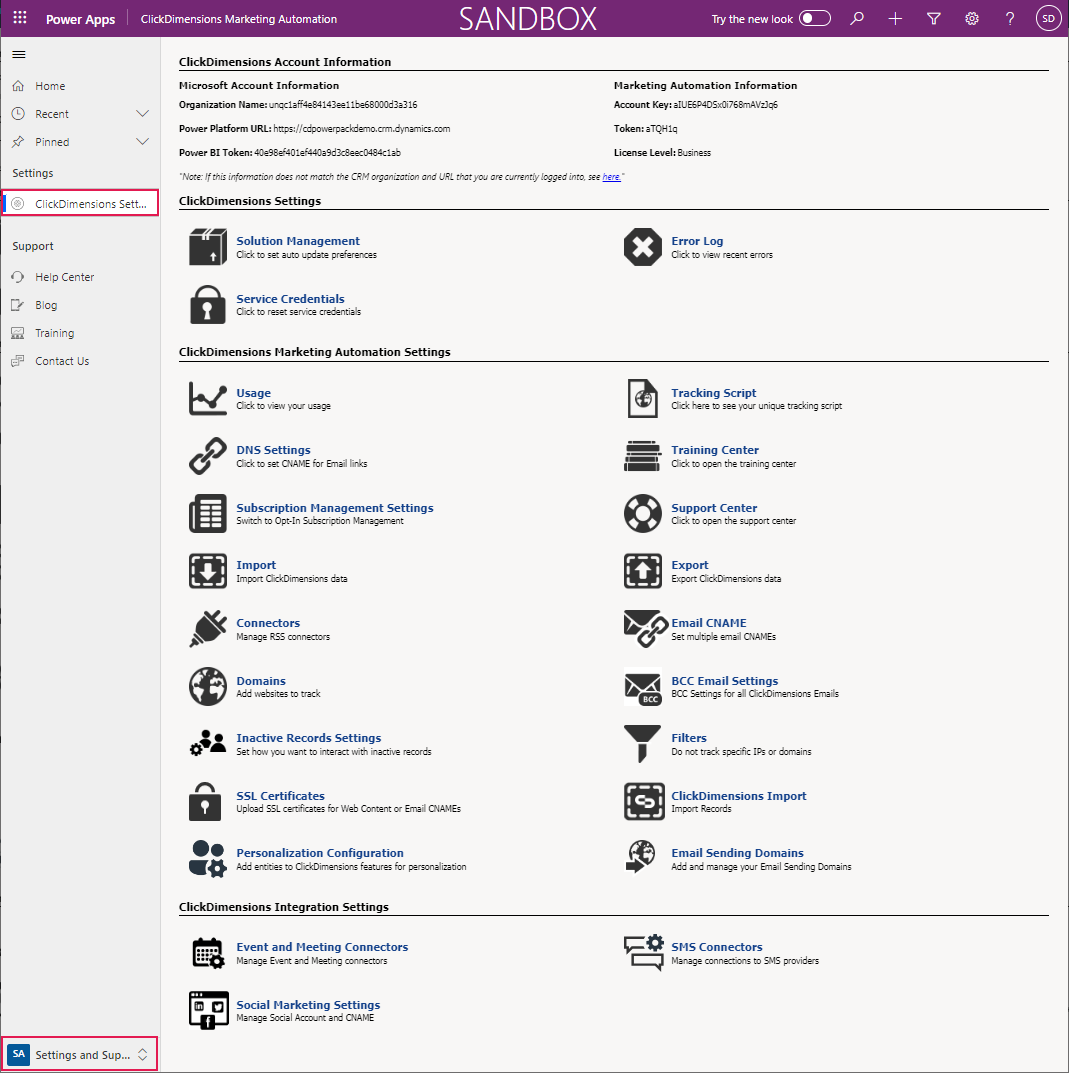Collapse the navigation with the hamburger icon

[x=19, y=55]
